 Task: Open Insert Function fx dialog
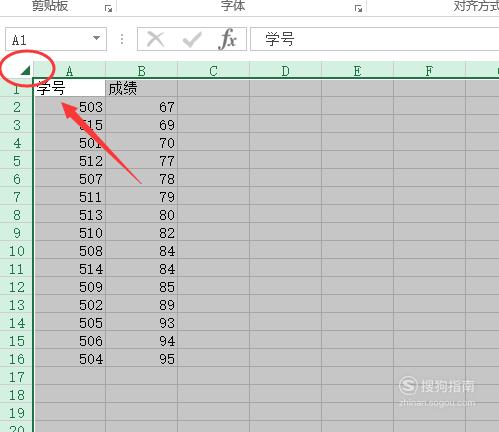(x=228, y=39)
